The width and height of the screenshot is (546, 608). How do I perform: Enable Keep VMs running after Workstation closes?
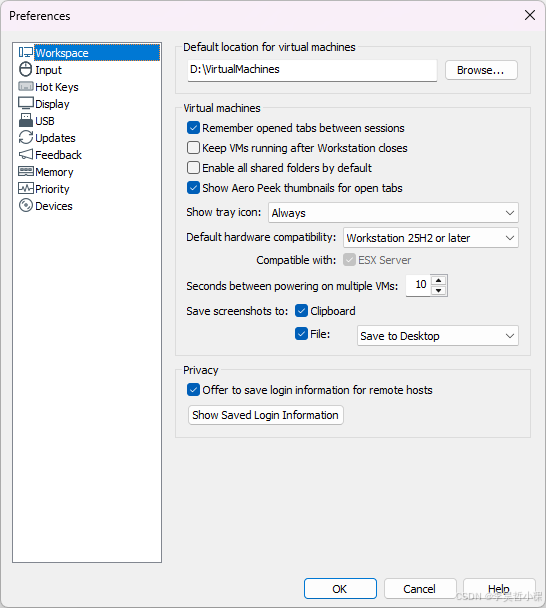193,148
